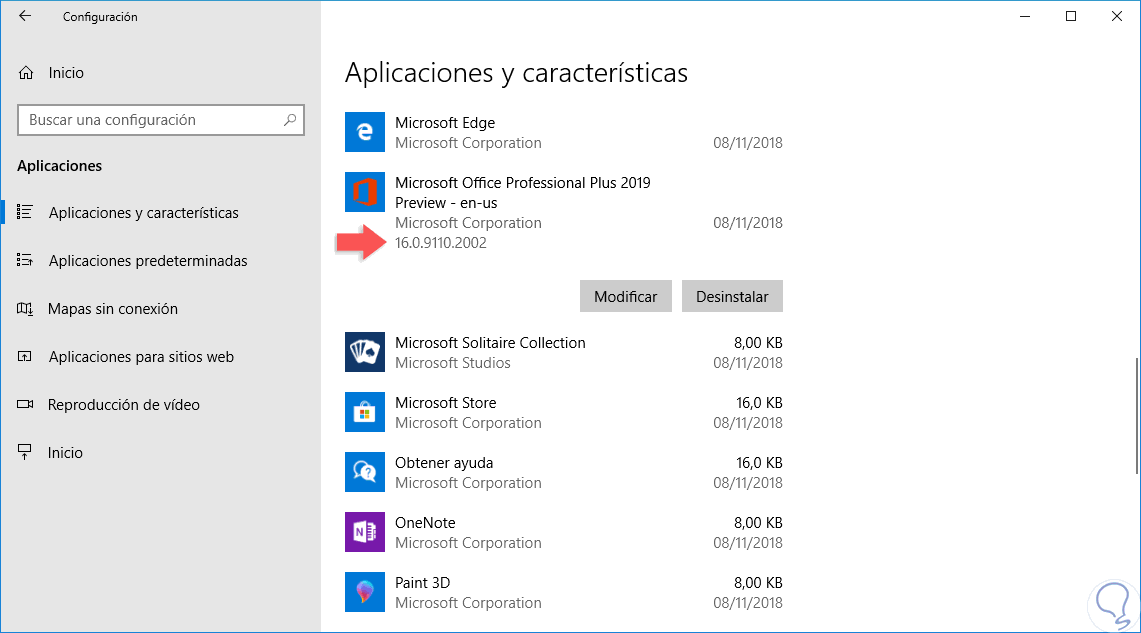
Task: Select the Obtener ayuda app icon
Action: [x=364, y=472]
